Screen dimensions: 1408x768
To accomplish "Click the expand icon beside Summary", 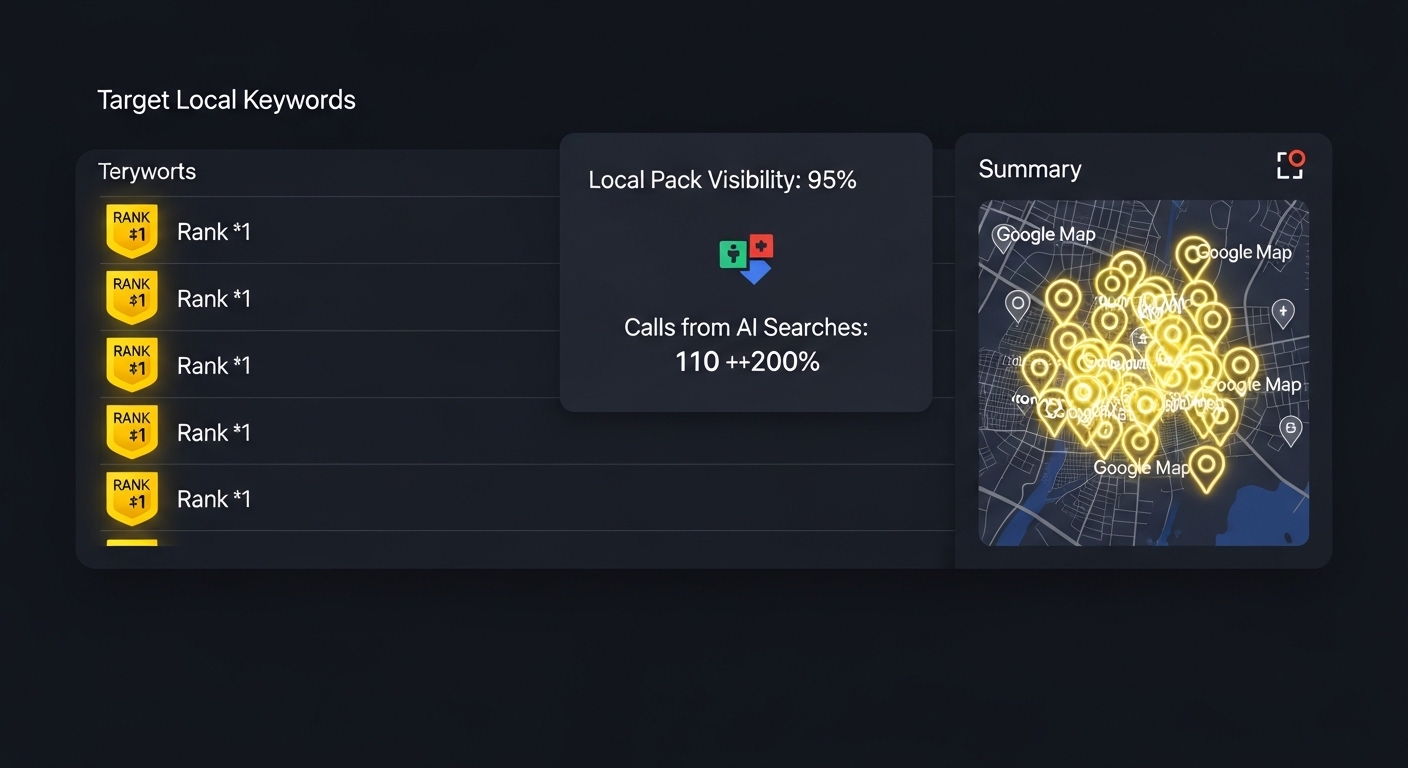I will click(x=1290, y=165).
